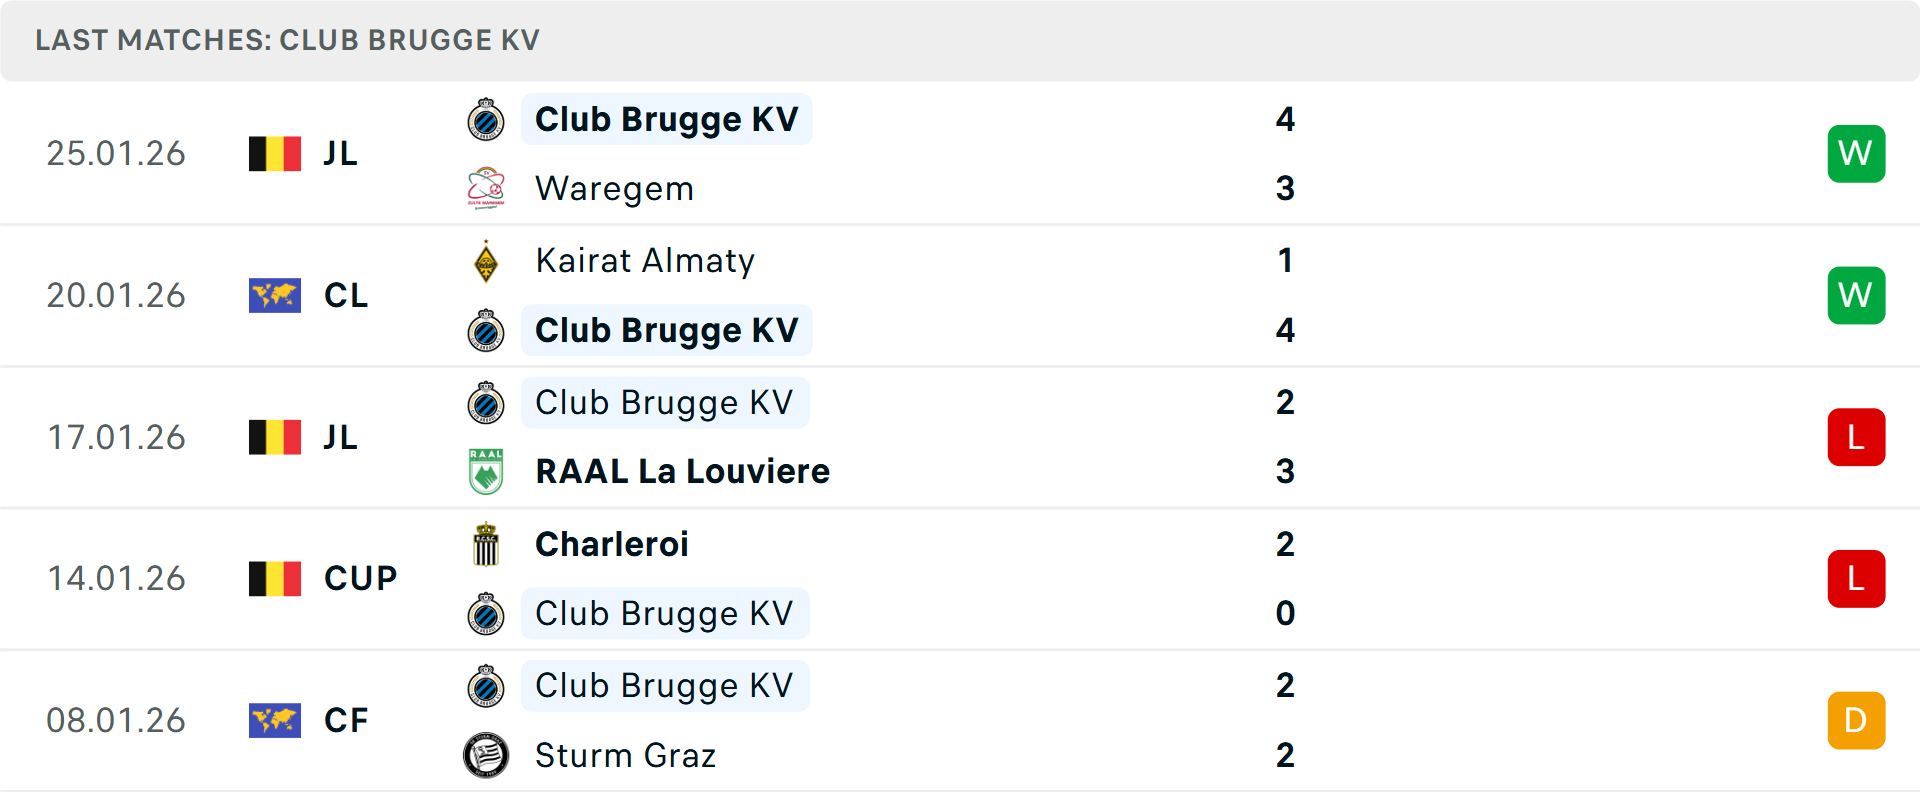Open the RAAL La Louviere green logo

(x=487, y=470)
